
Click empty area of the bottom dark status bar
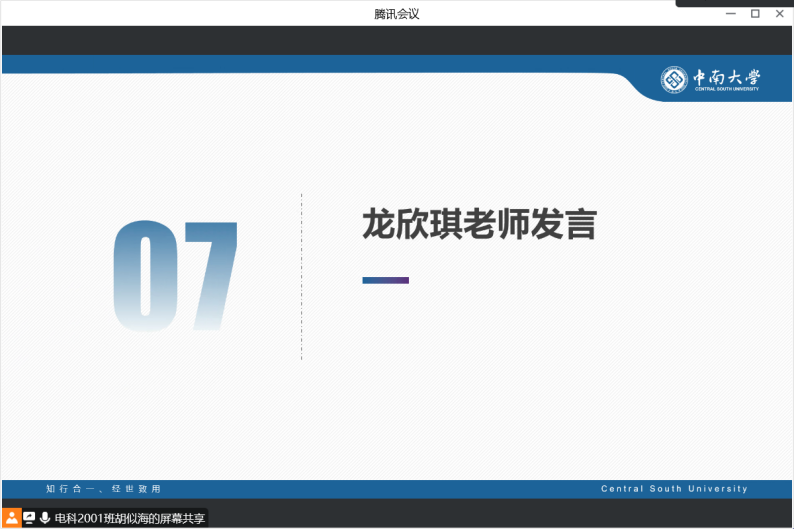[500, 518]
